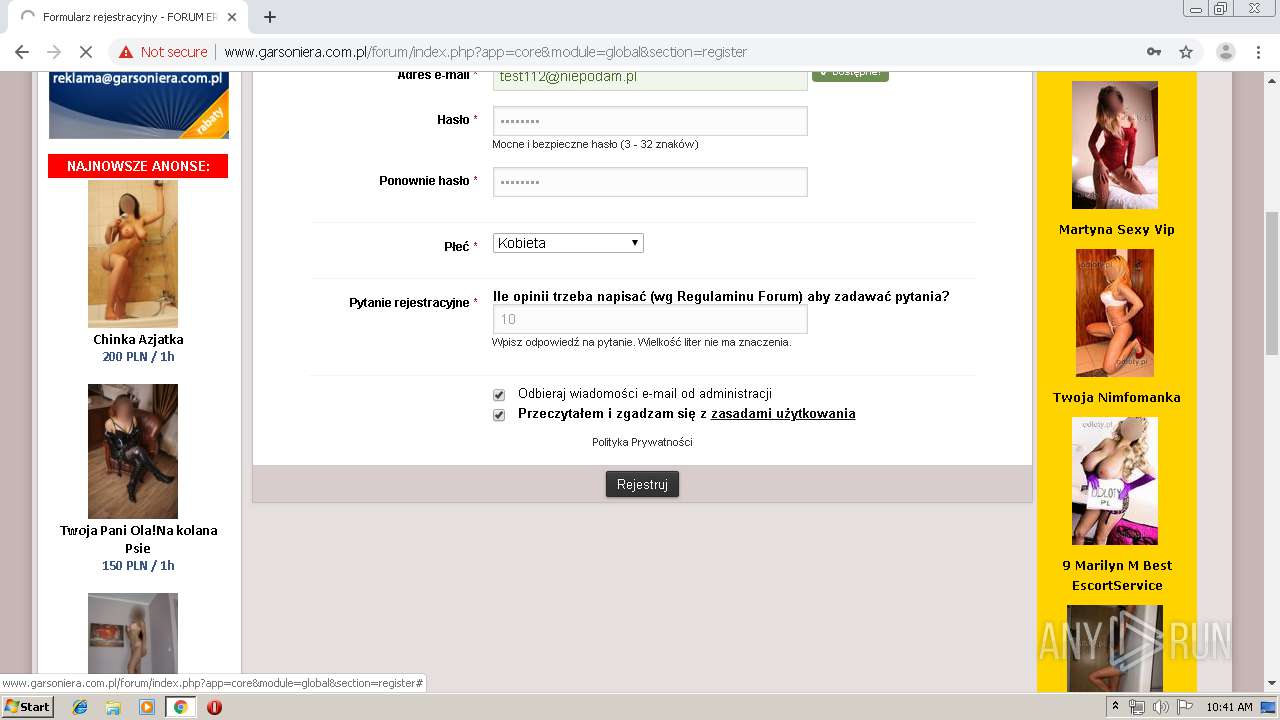The image size is (1280, 720).
Task: Open the Płeć dropdown showing Kobieta
Action: coord(568,243)
